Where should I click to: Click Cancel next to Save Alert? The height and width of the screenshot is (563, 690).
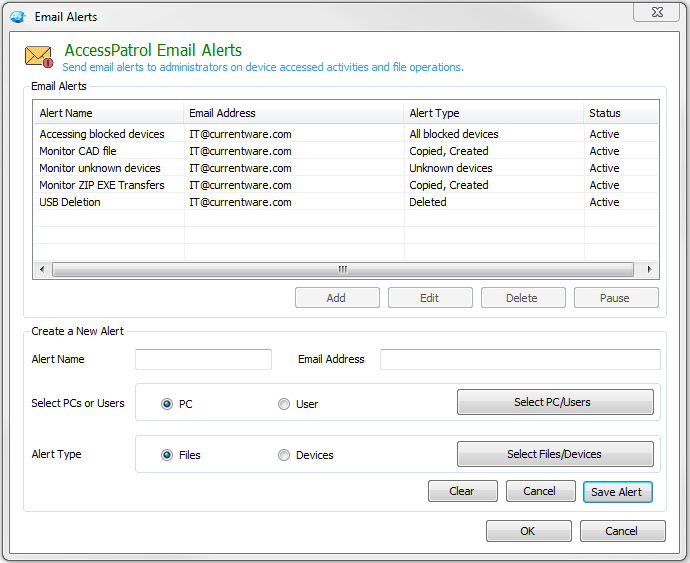540,491
